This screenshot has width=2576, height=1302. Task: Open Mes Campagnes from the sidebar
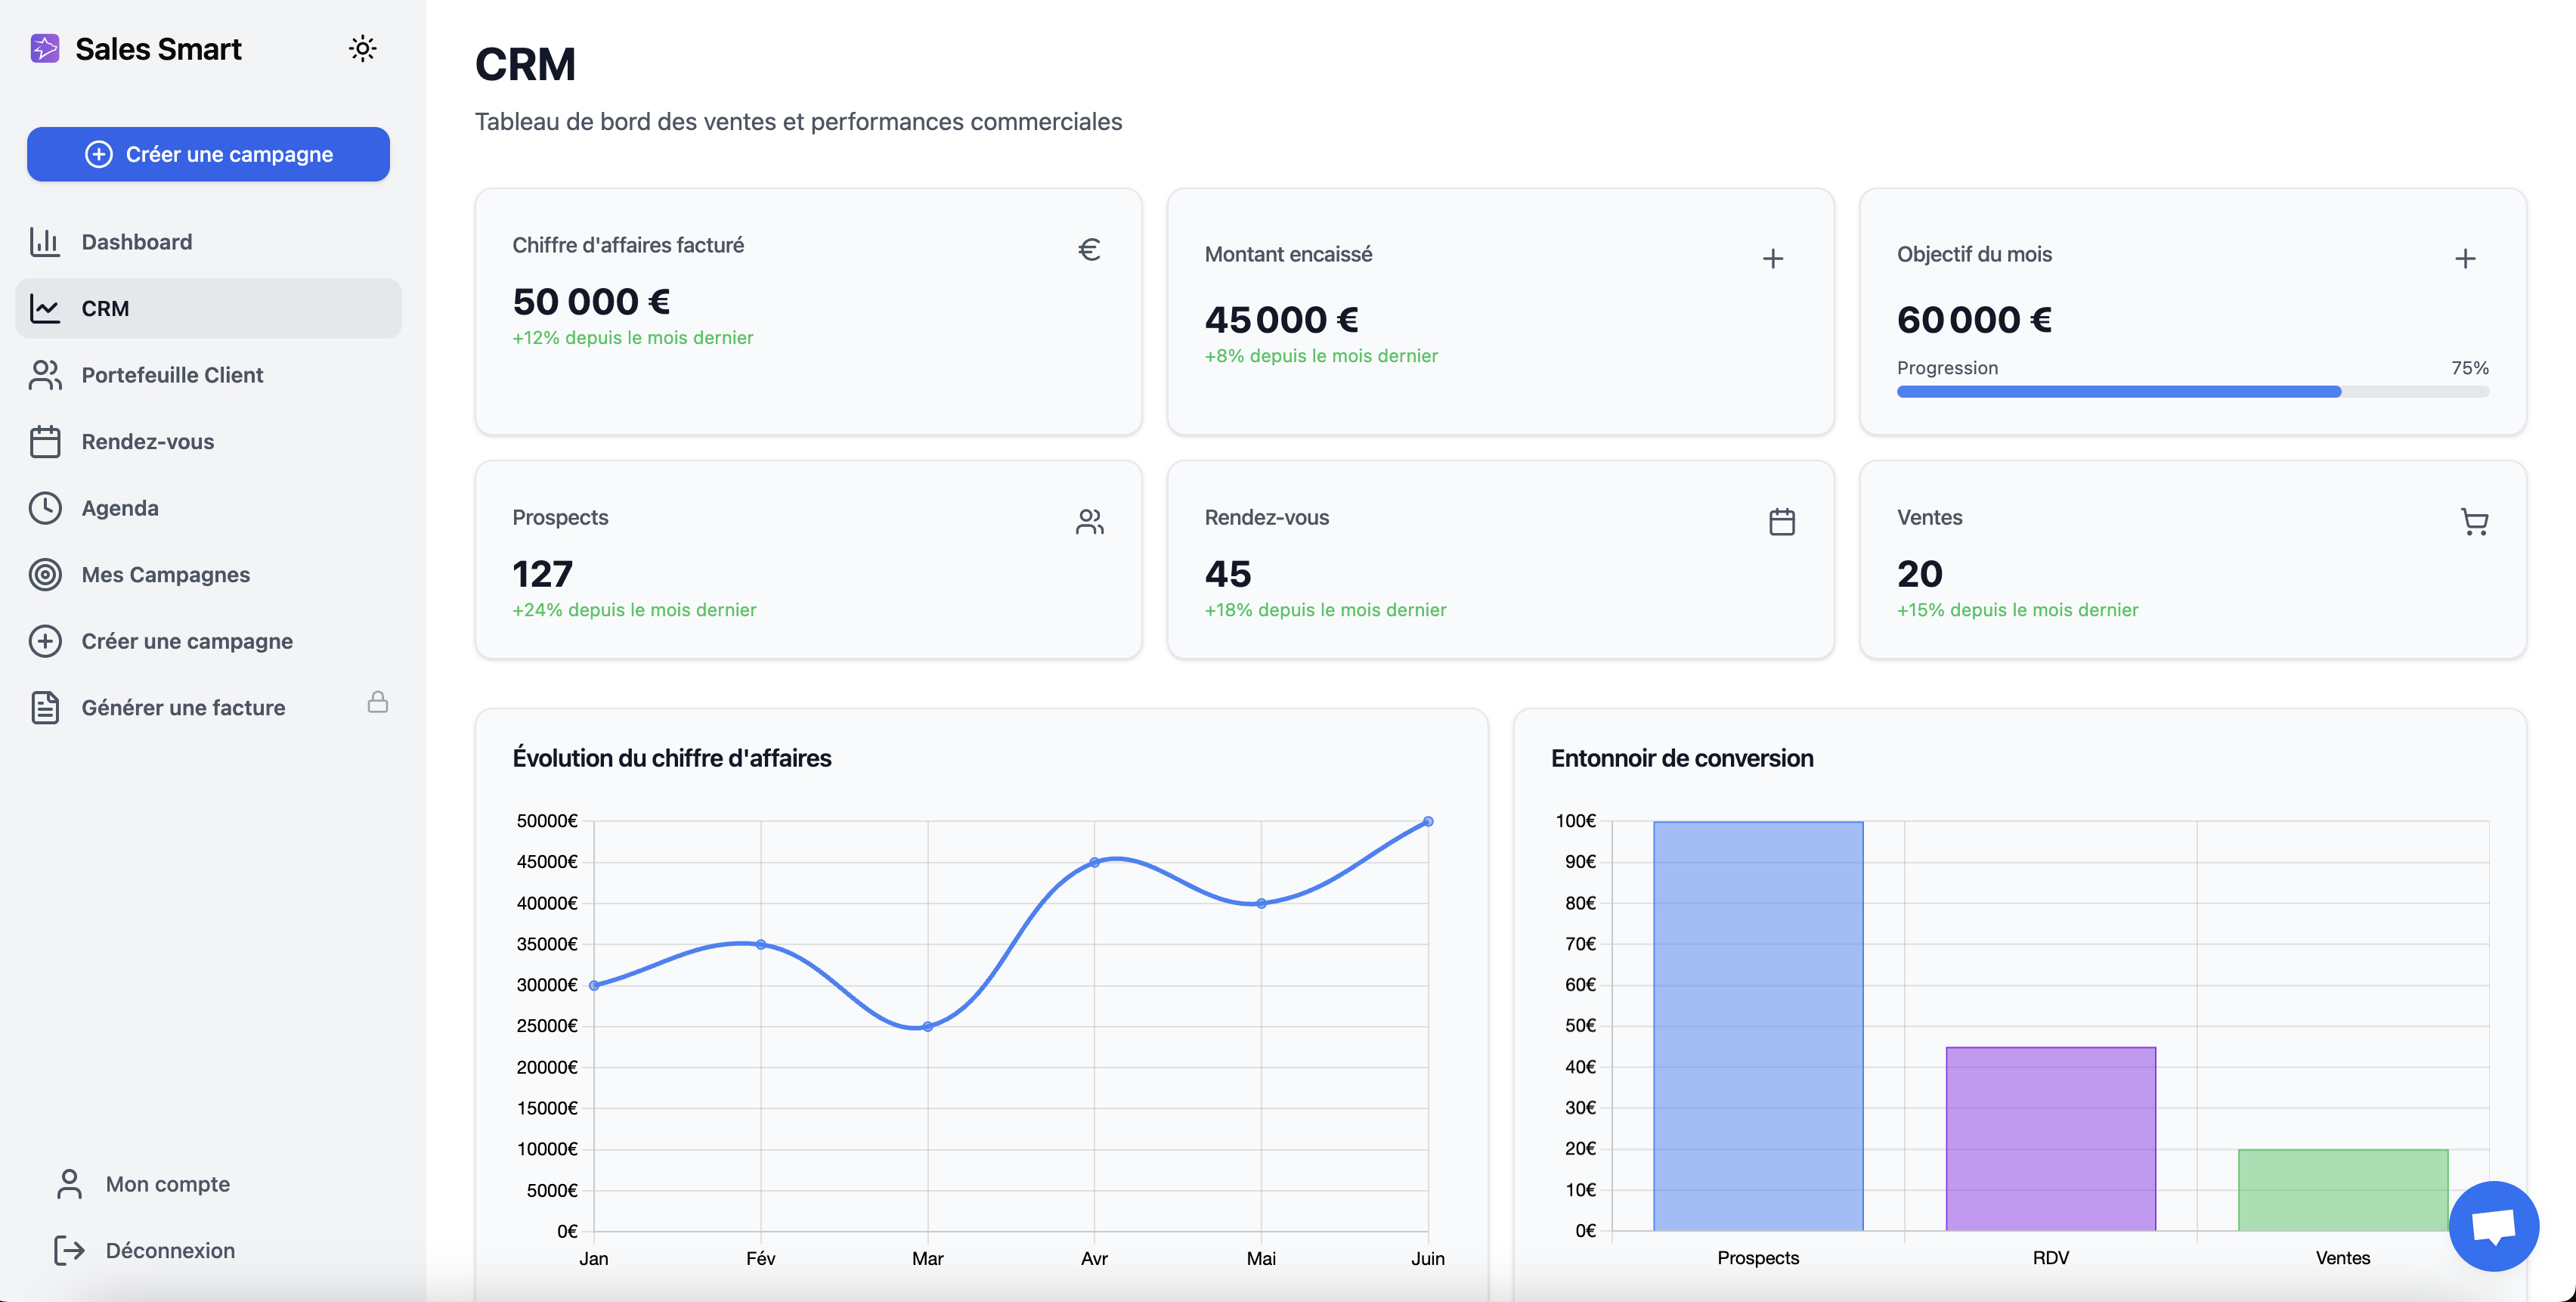tap(165, 574)
